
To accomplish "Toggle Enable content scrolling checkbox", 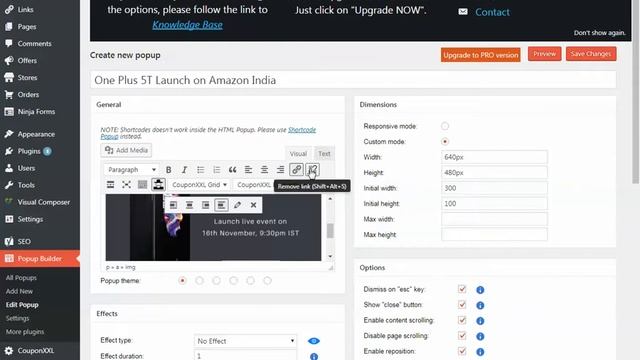I will (x=462, y=320).
